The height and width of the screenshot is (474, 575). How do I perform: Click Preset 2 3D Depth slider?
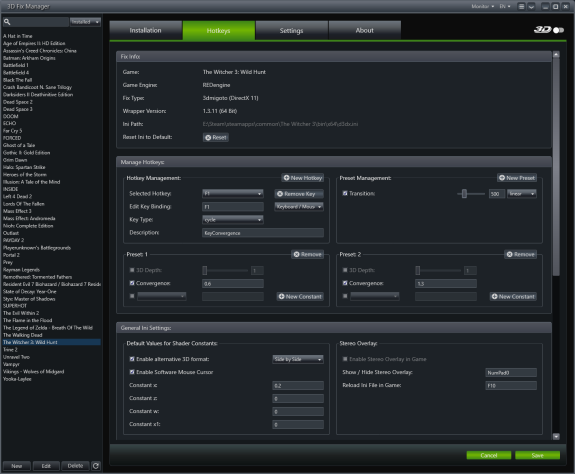(438, 271)
